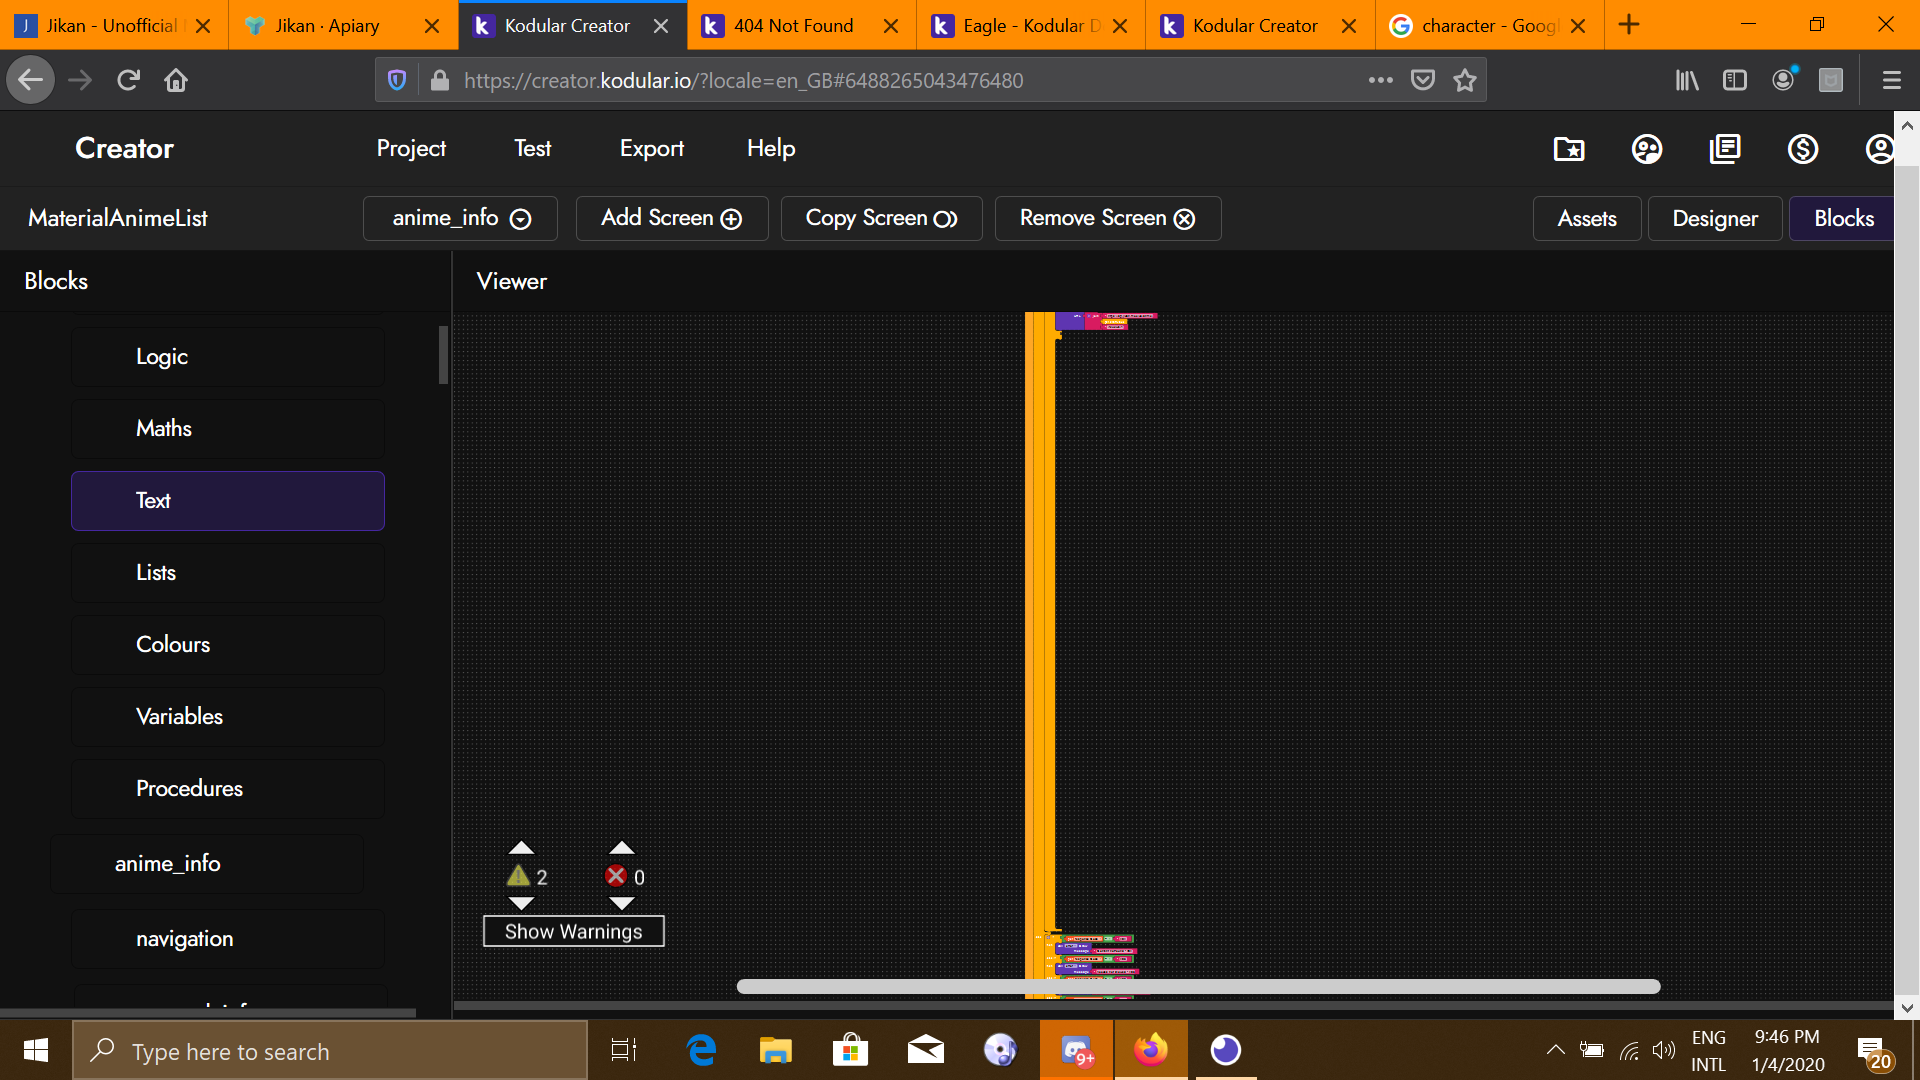Viewport: 1920px width, 1080px height.
Task: Open the starred folder icon in header
Action: click(x=1569, y=149)
